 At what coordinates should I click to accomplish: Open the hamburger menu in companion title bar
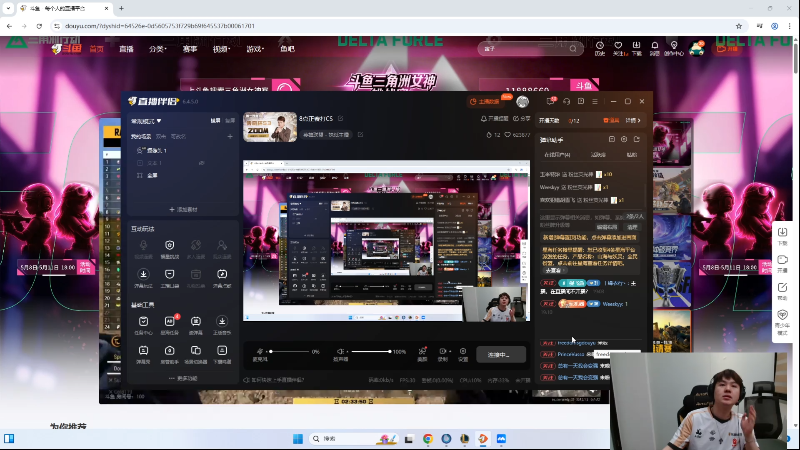click(595, 102)
